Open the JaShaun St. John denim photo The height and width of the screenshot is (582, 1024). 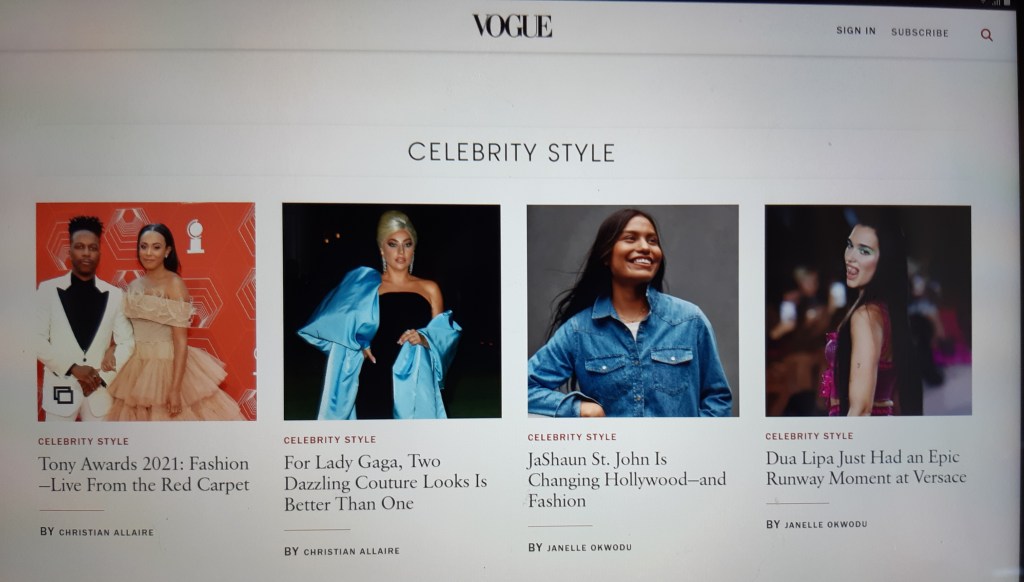point(633,311)
